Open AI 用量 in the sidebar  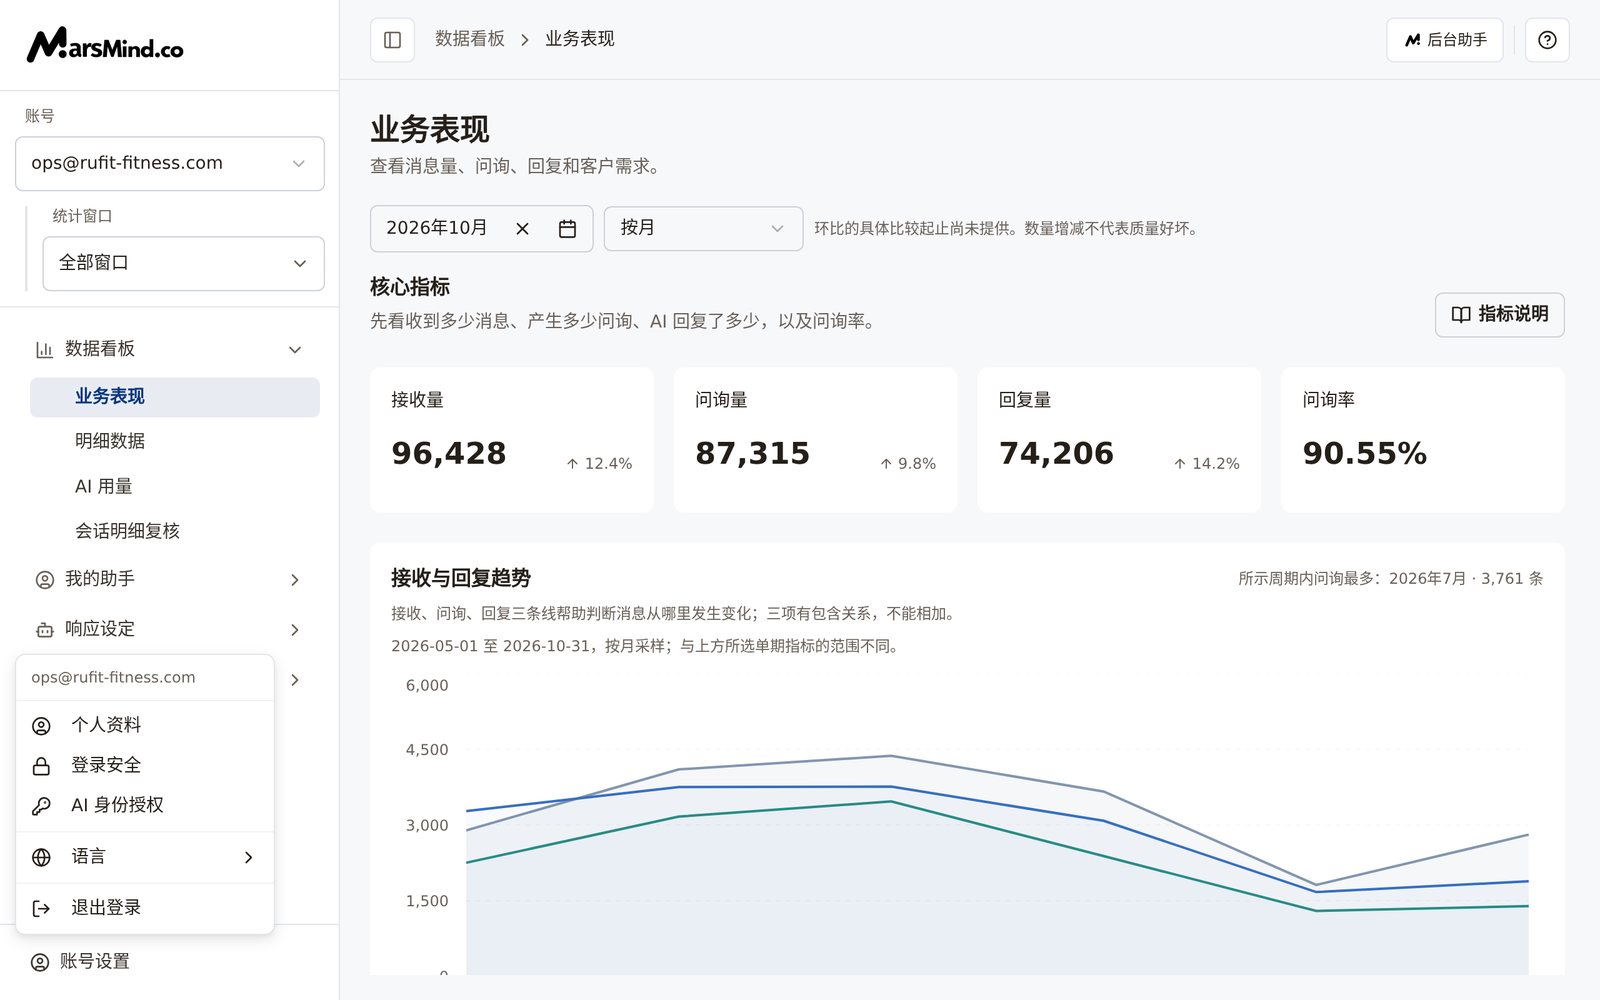pyautogui.click(x=175, y=486)
